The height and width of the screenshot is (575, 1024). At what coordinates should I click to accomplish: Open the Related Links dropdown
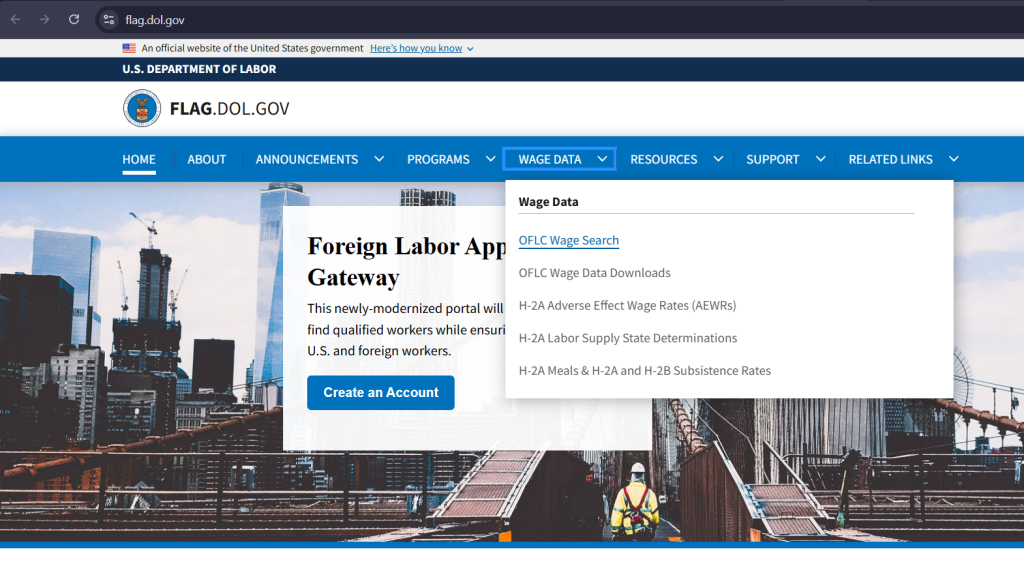(891, 159)
